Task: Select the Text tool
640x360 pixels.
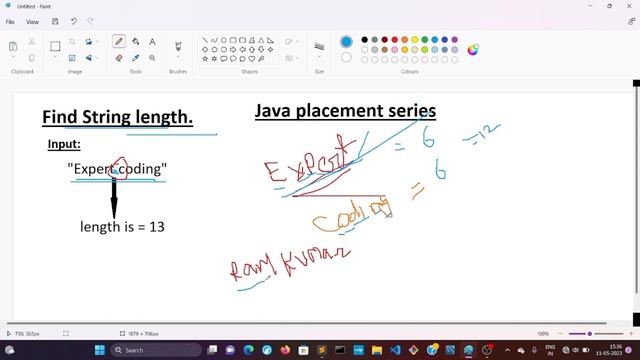Action: (152, 42)
